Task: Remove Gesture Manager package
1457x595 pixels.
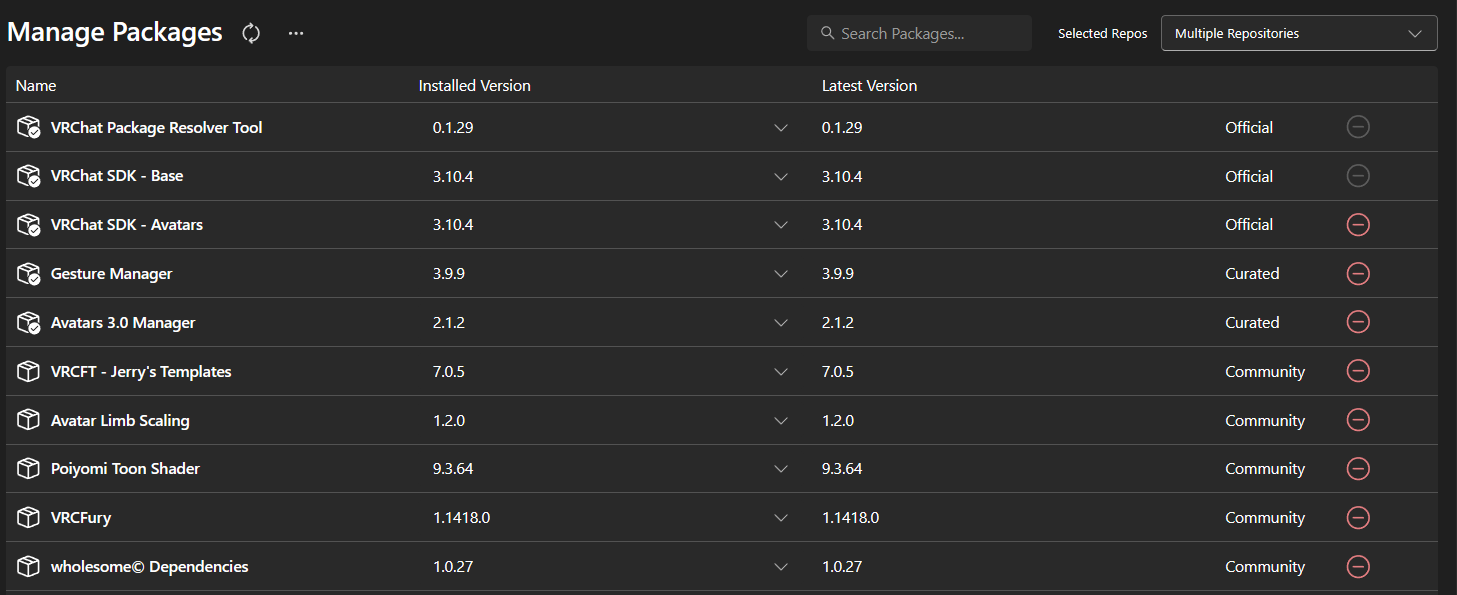Action: click(x=1358, y=273)
